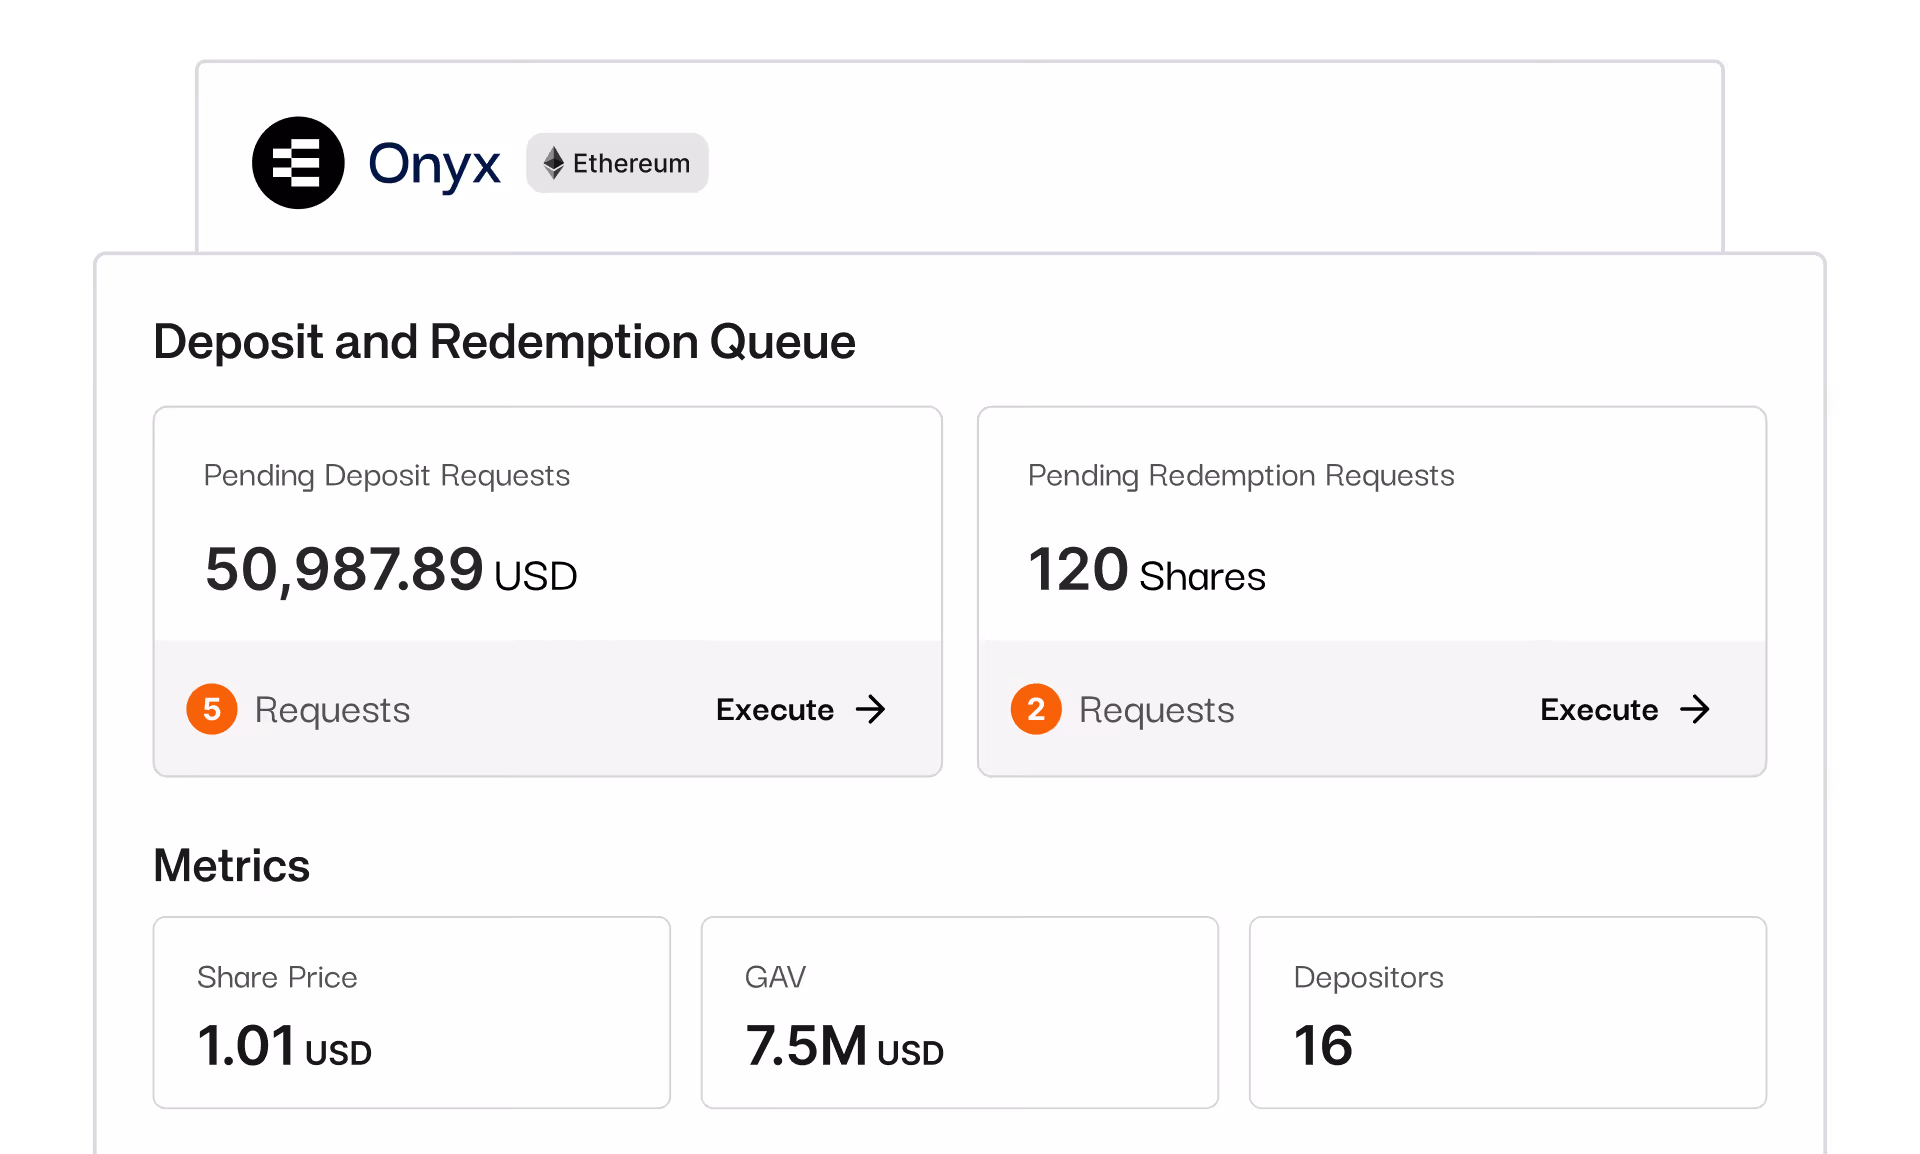Select the Depositors metric card
The width and height of the screenshot is (1920, 1154).
1507,1011
